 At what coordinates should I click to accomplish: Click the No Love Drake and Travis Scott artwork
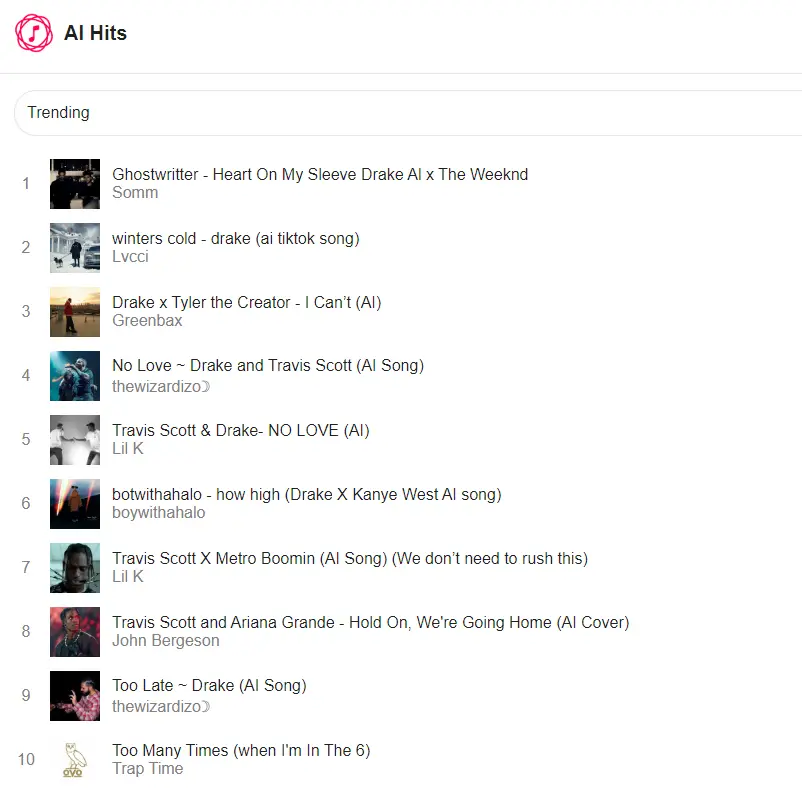tap(75, 376)
